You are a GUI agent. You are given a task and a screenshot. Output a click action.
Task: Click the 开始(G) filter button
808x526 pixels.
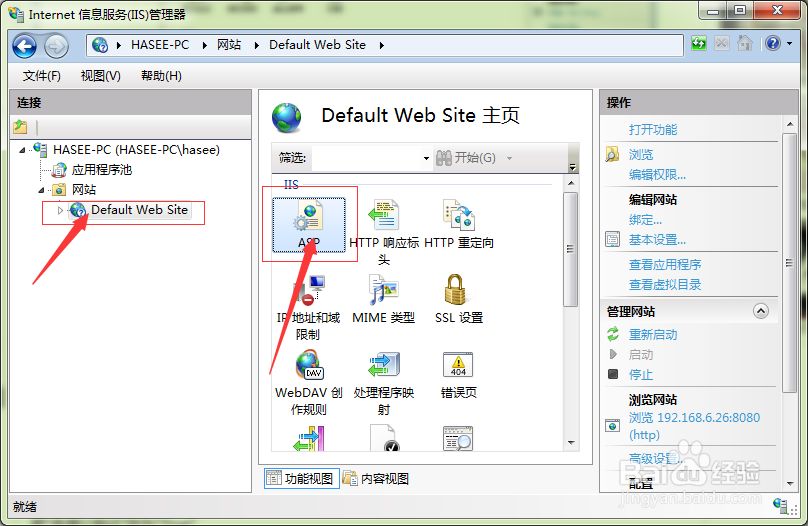coord(466,158)
